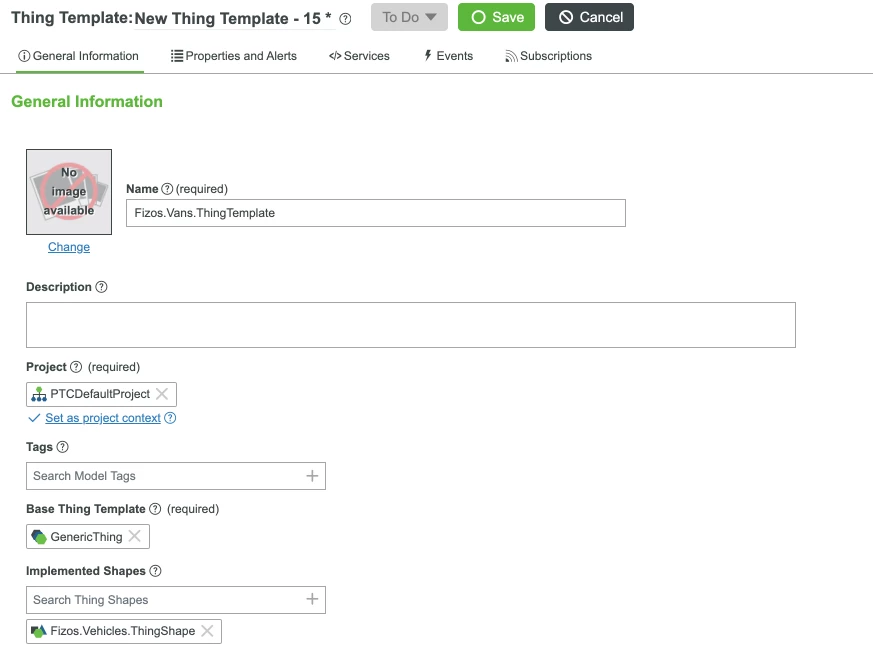The image size is (873, 656).
Task: Click the Fizos.Vehicles.ThingShape shape icon
Action: point(39,631)
